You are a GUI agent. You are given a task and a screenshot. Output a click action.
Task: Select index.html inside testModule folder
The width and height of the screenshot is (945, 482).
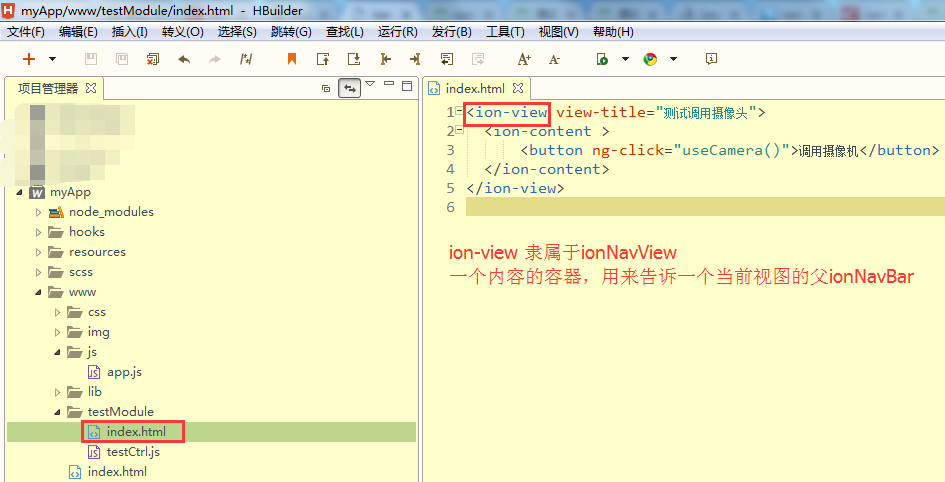(x=136, y=431)
